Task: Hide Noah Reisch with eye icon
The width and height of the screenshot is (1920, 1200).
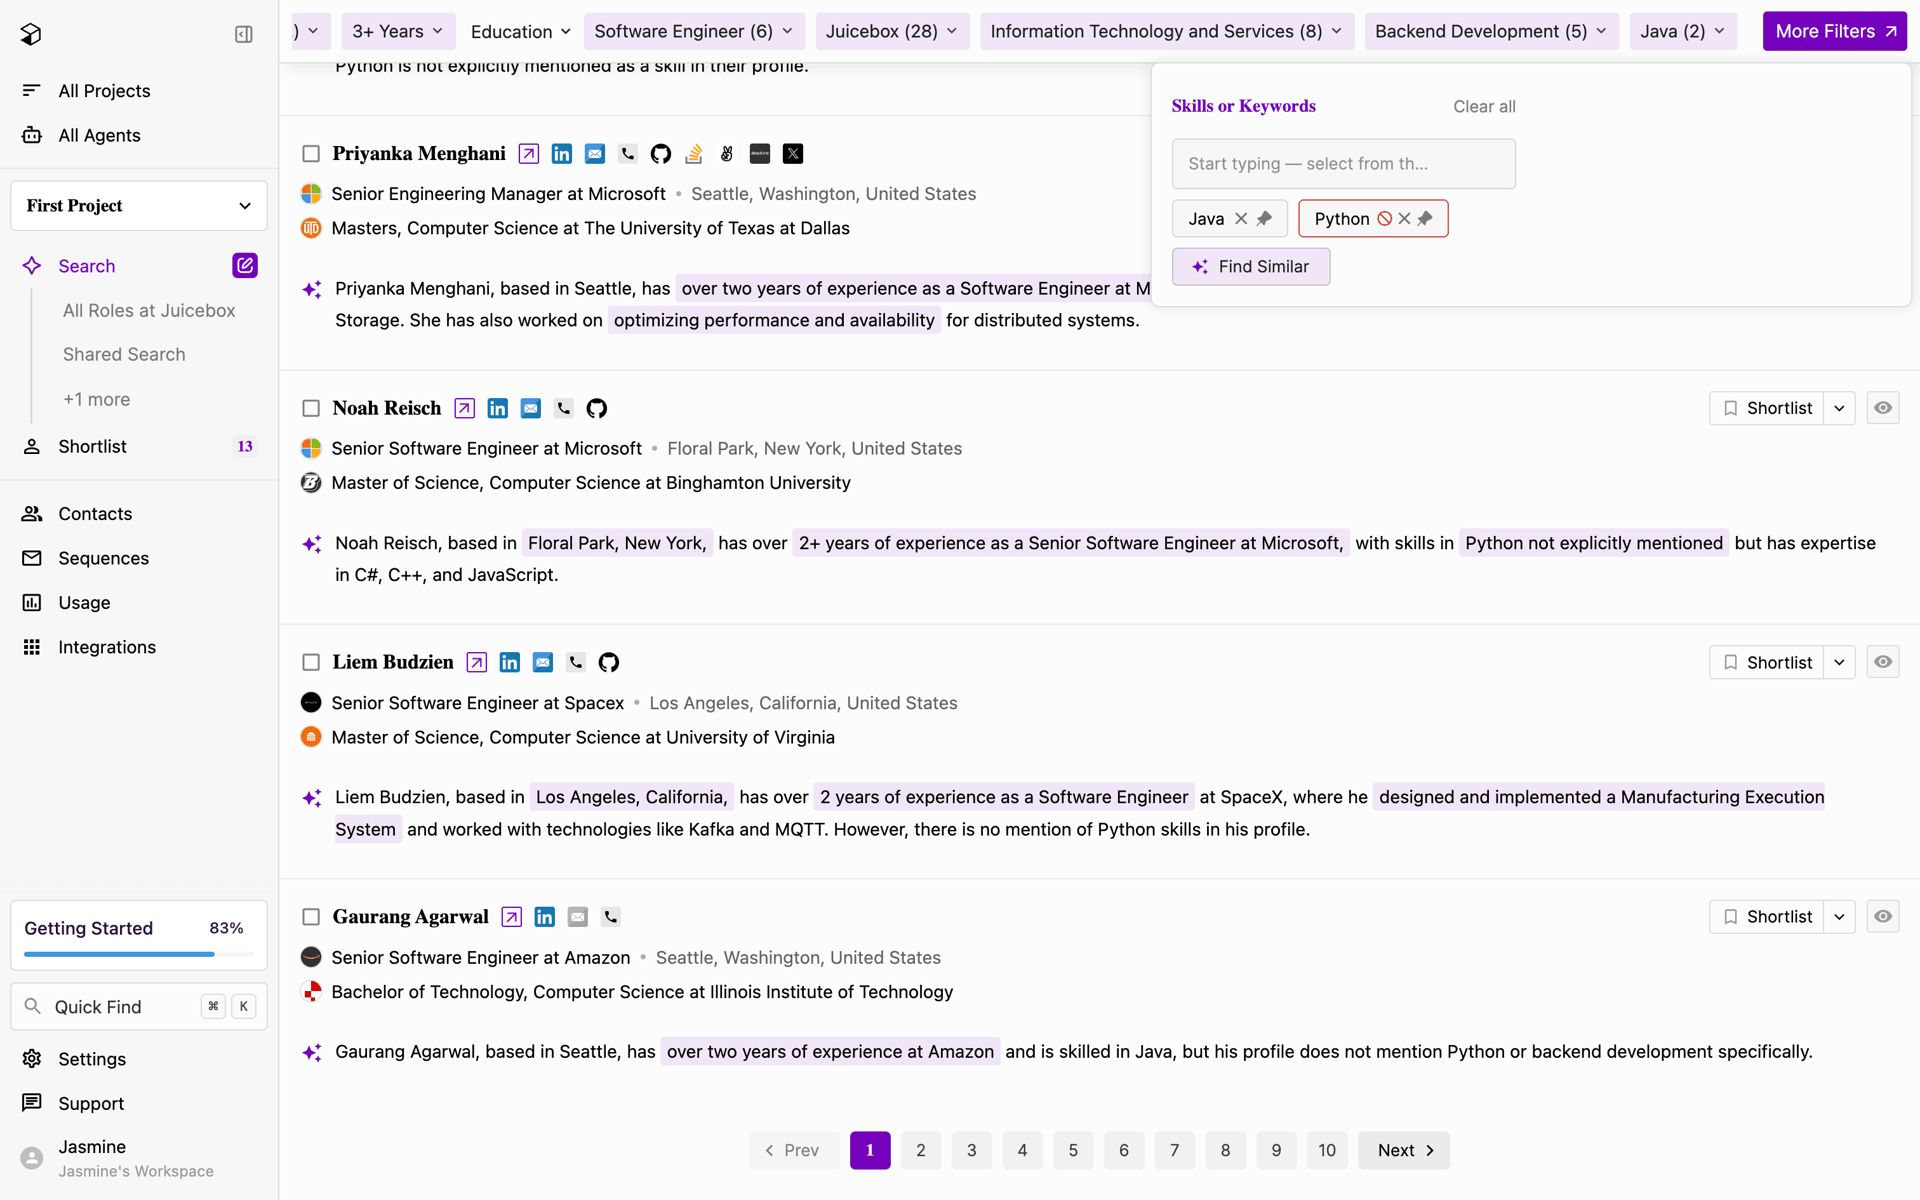Action: coord(1883,408)
